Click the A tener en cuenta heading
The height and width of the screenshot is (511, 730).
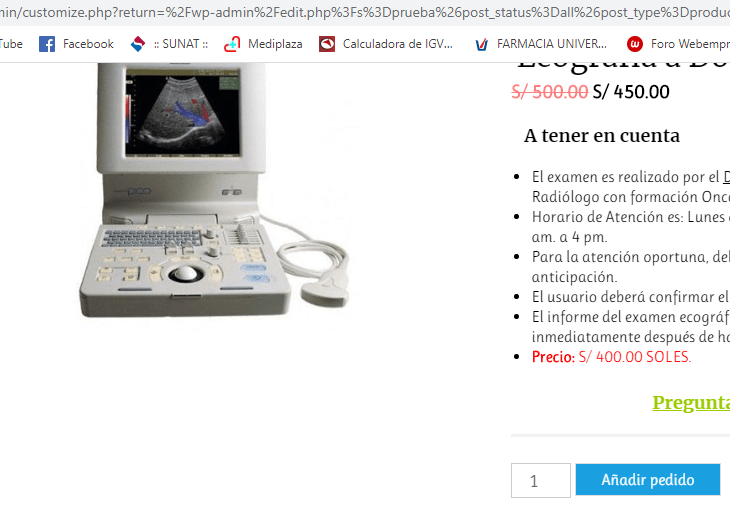[602, 136]
